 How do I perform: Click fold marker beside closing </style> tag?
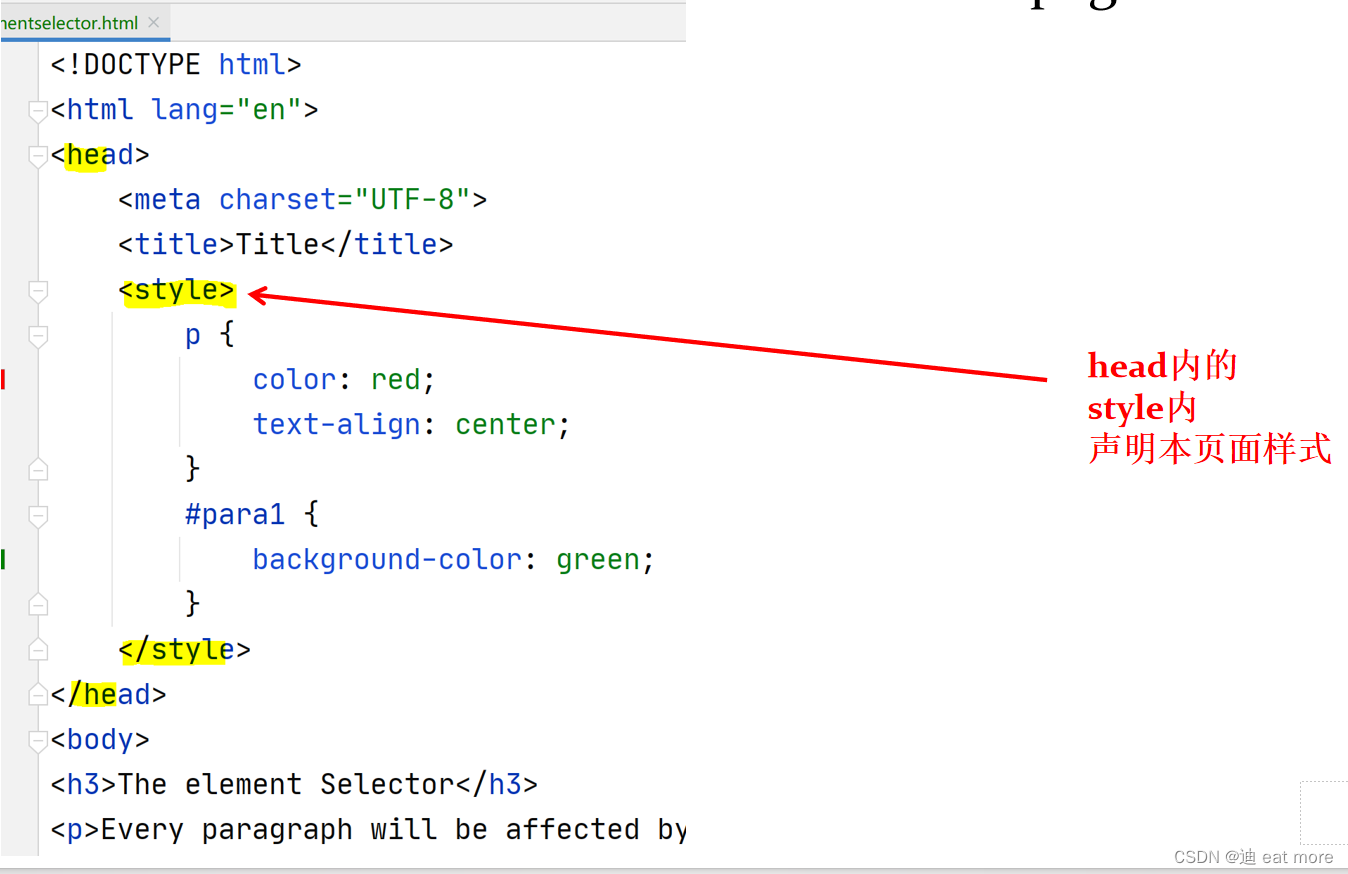[x=38, y=649]
